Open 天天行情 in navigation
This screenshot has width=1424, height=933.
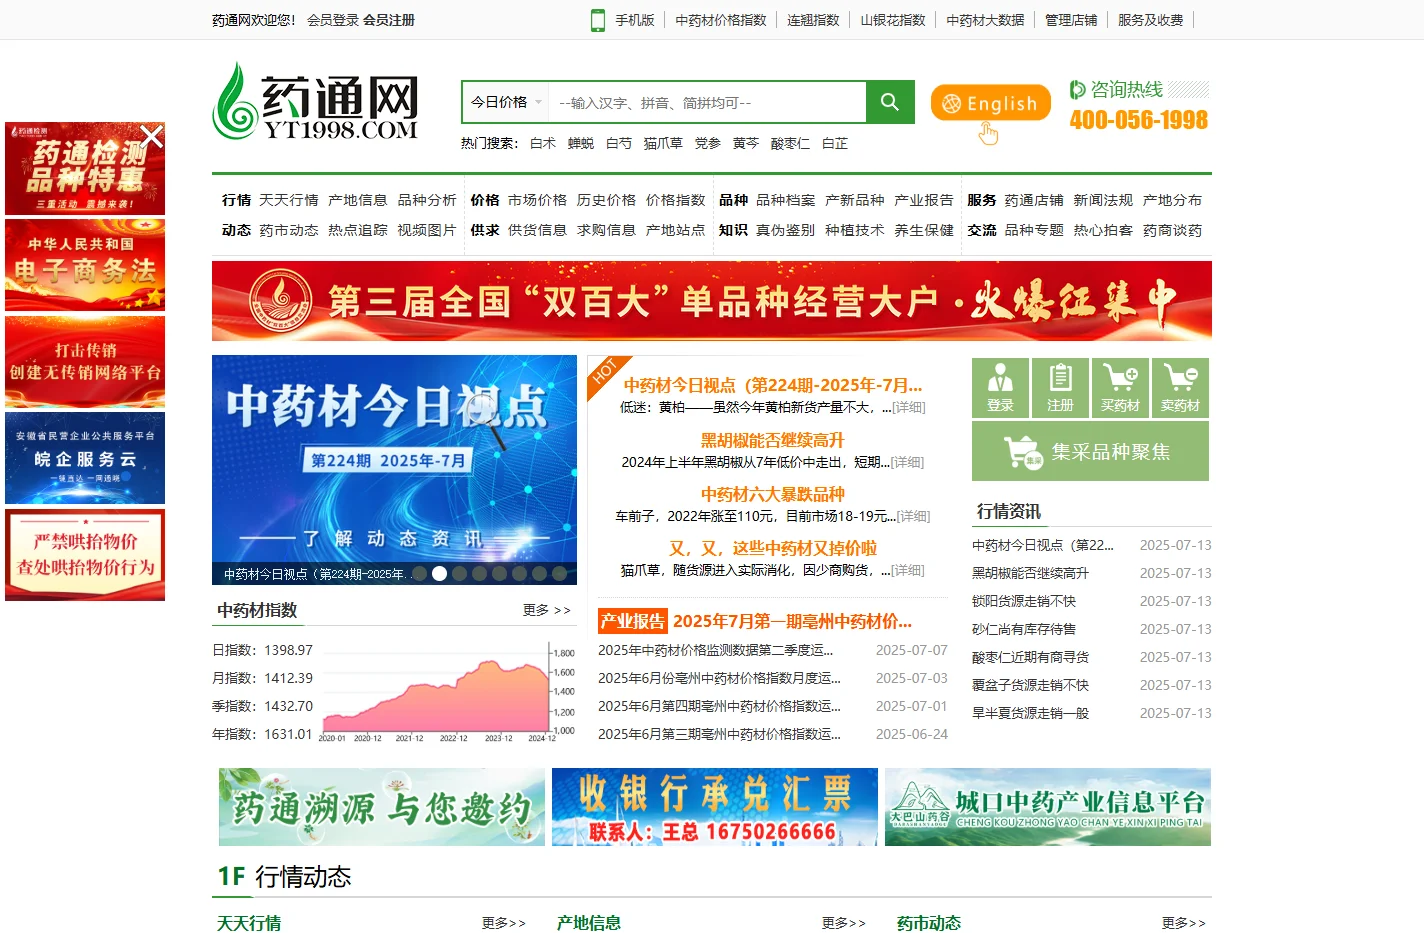288,200
